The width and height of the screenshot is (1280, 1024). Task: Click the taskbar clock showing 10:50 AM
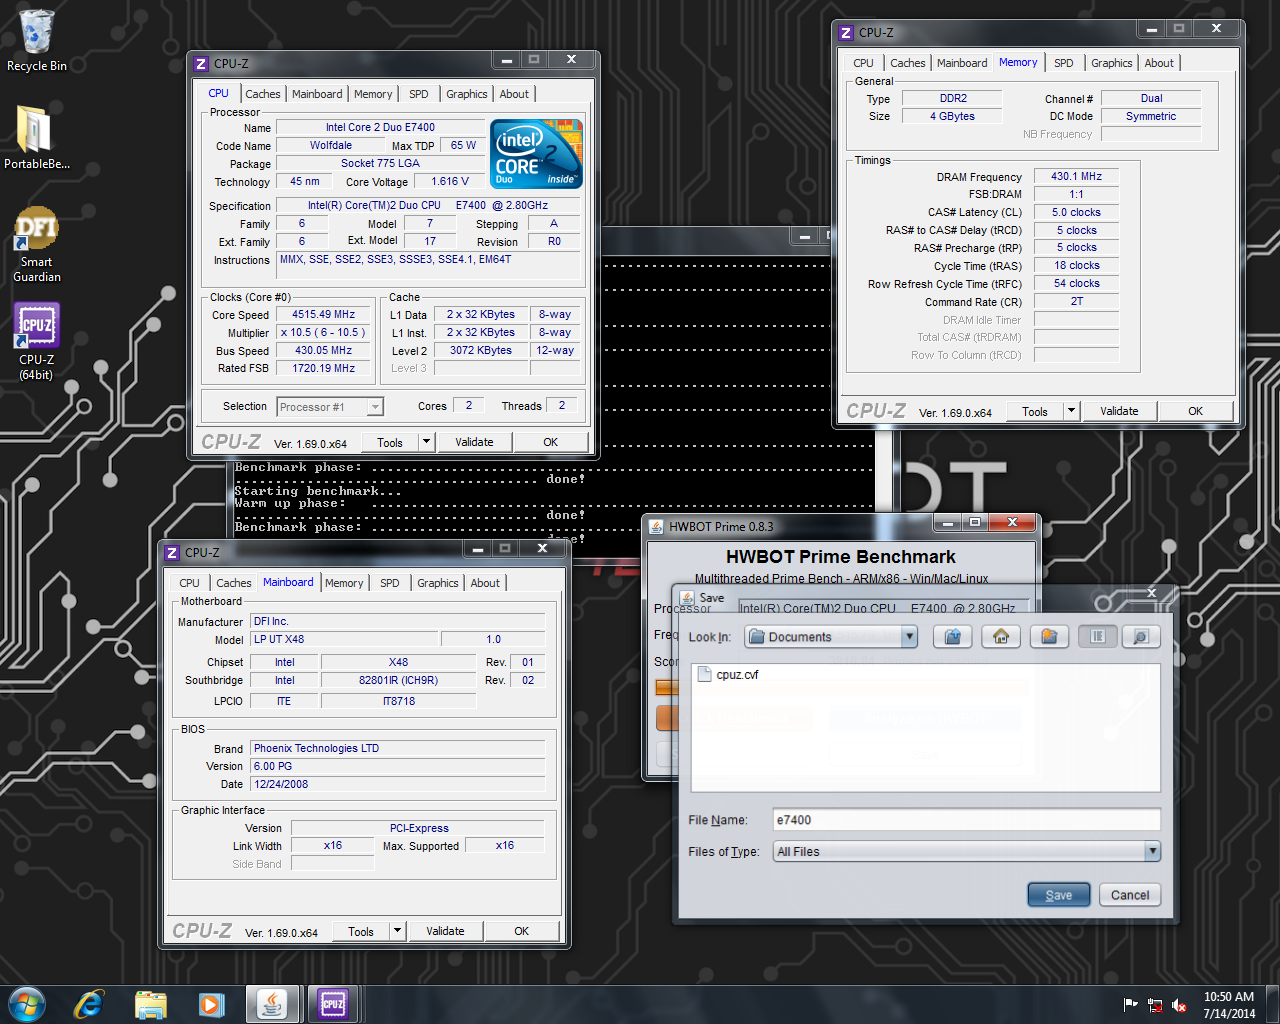click(1229, 1005)
